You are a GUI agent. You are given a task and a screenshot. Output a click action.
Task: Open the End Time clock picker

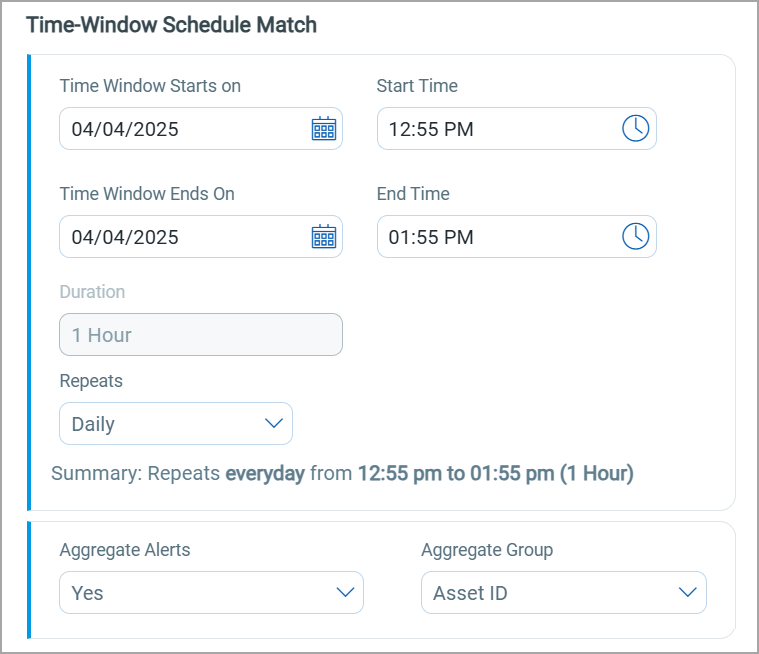point(636,237)
